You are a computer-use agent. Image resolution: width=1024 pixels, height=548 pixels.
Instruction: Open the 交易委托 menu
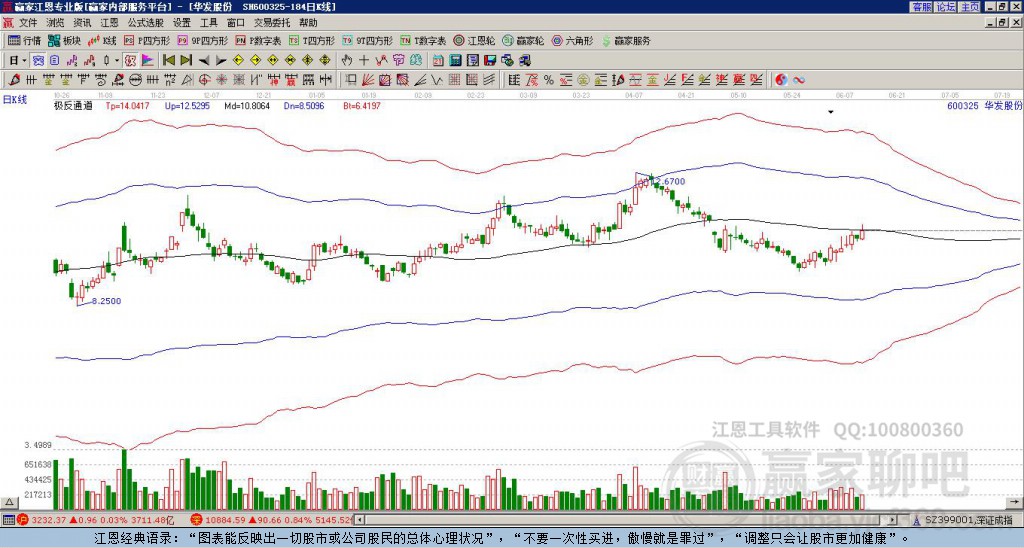click(272, 23)
